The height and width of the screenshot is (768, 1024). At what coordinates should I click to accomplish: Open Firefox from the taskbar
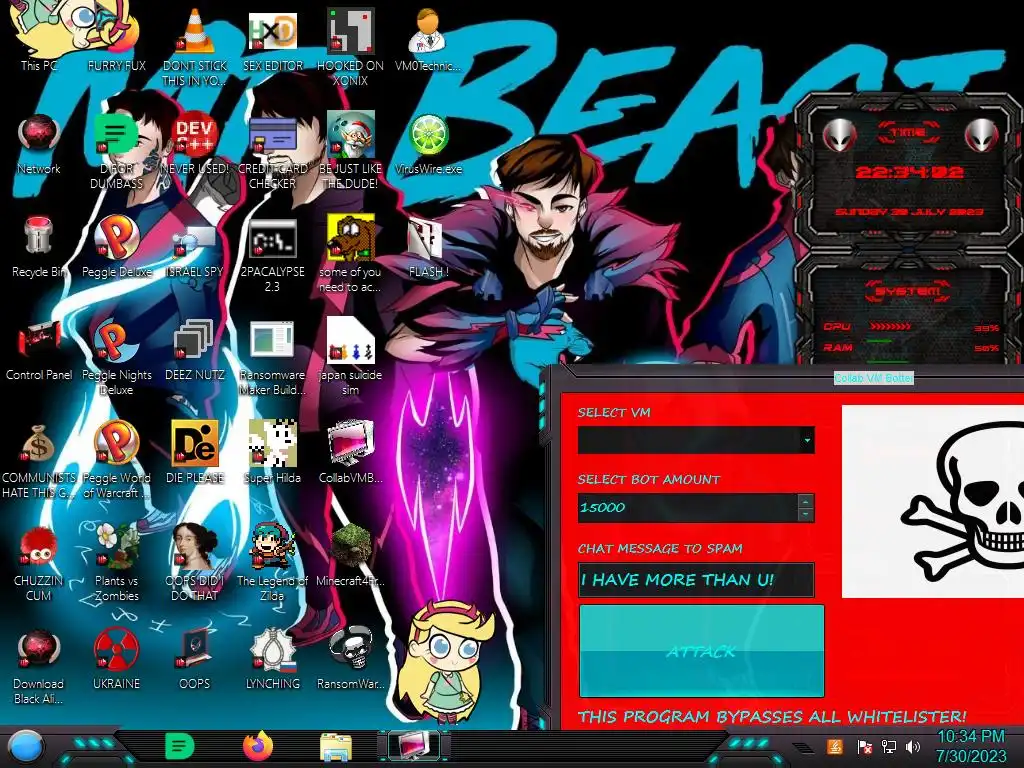coord(258,746)
